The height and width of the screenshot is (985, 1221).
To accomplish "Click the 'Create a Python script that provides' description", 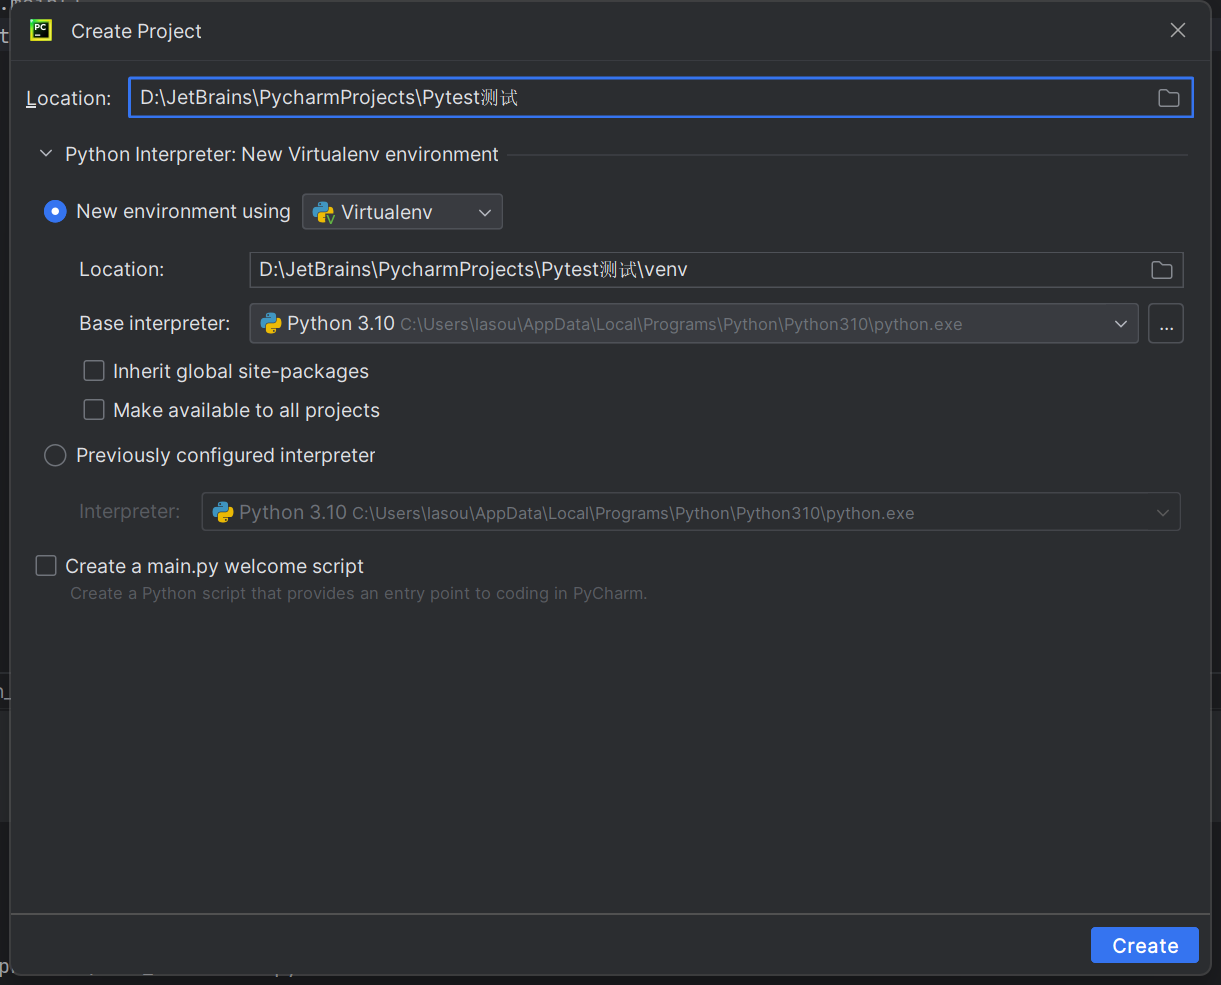I will [x=359, y=594].
